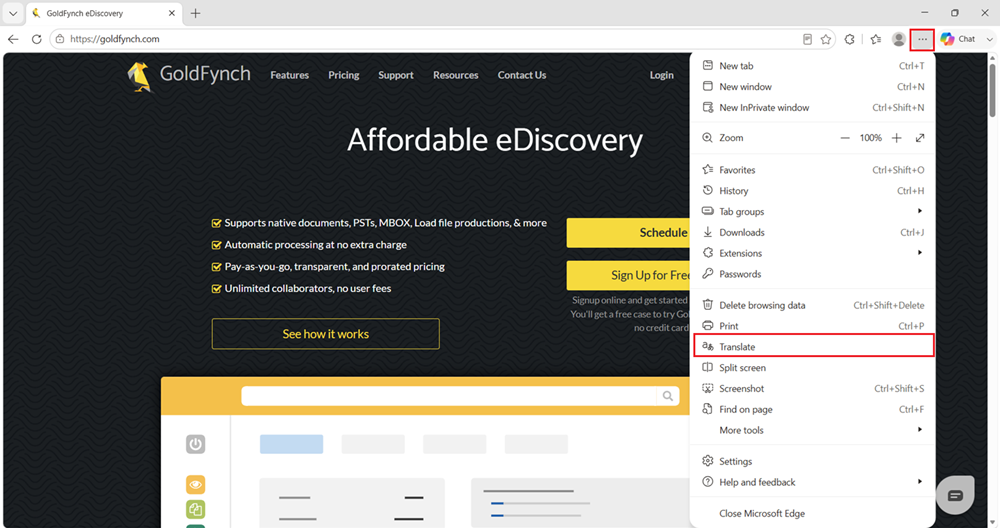
Task: Click the site info lock icon
Action: (x=60, y=39)
